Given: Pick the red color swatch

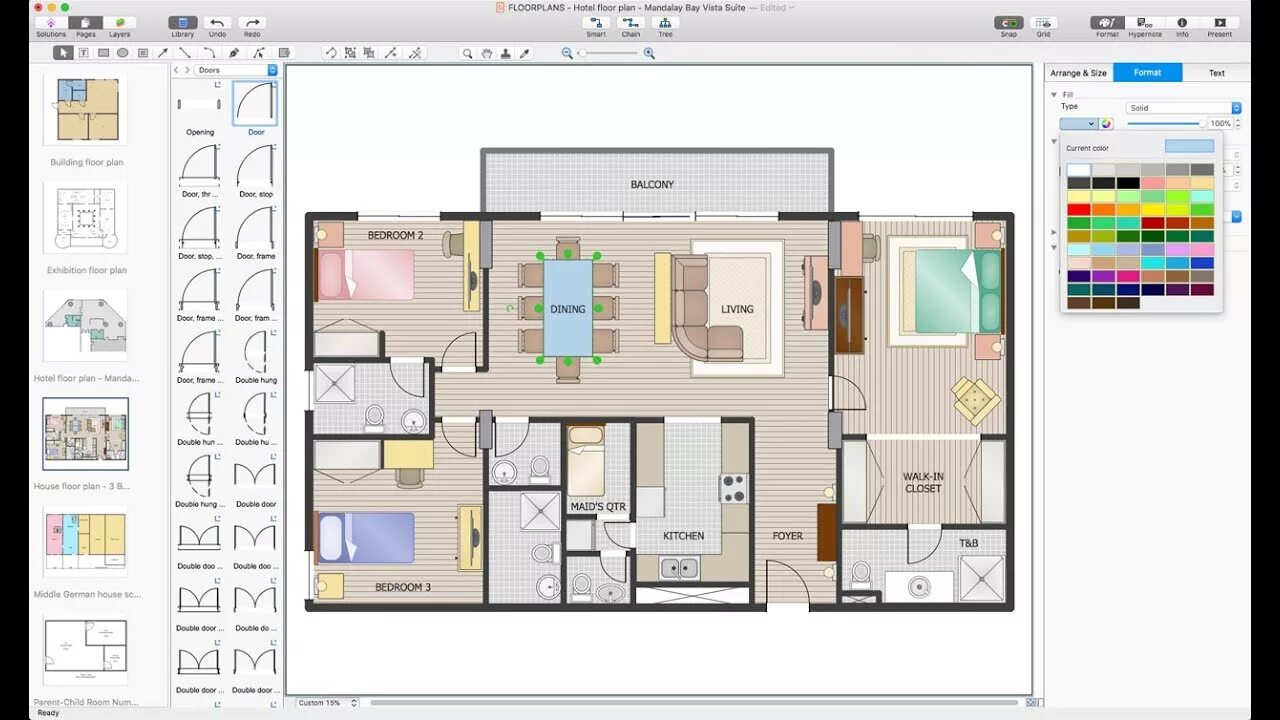Looking at the screenshot, I should [1078, 210].
